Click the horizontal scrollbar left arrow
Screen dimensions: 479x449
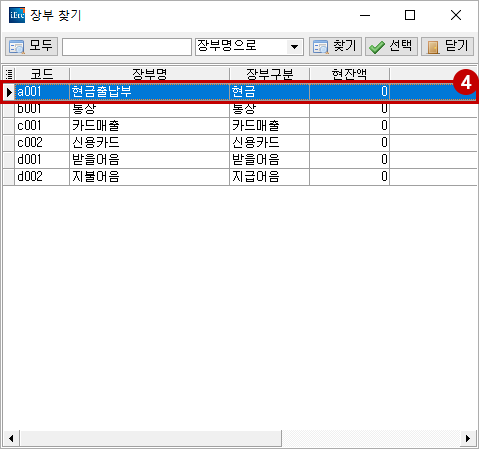tap(11, 438)
